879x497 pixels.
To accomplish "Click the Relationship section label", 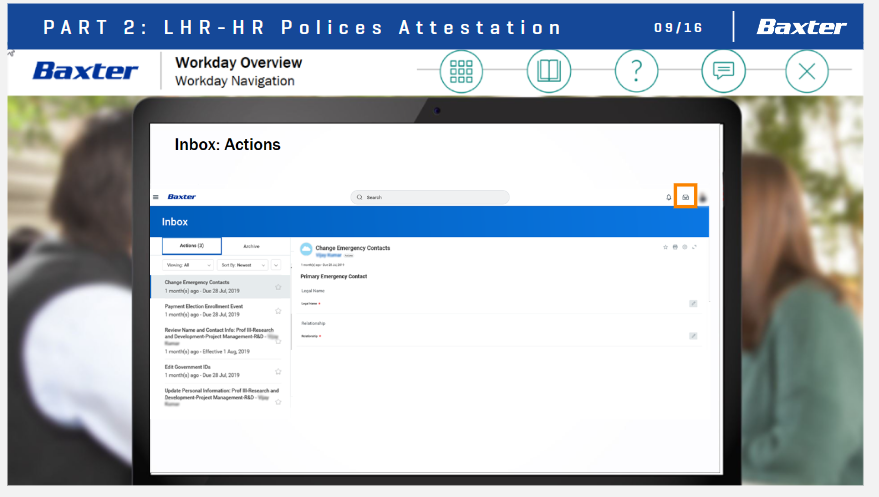I will [313, 323].
